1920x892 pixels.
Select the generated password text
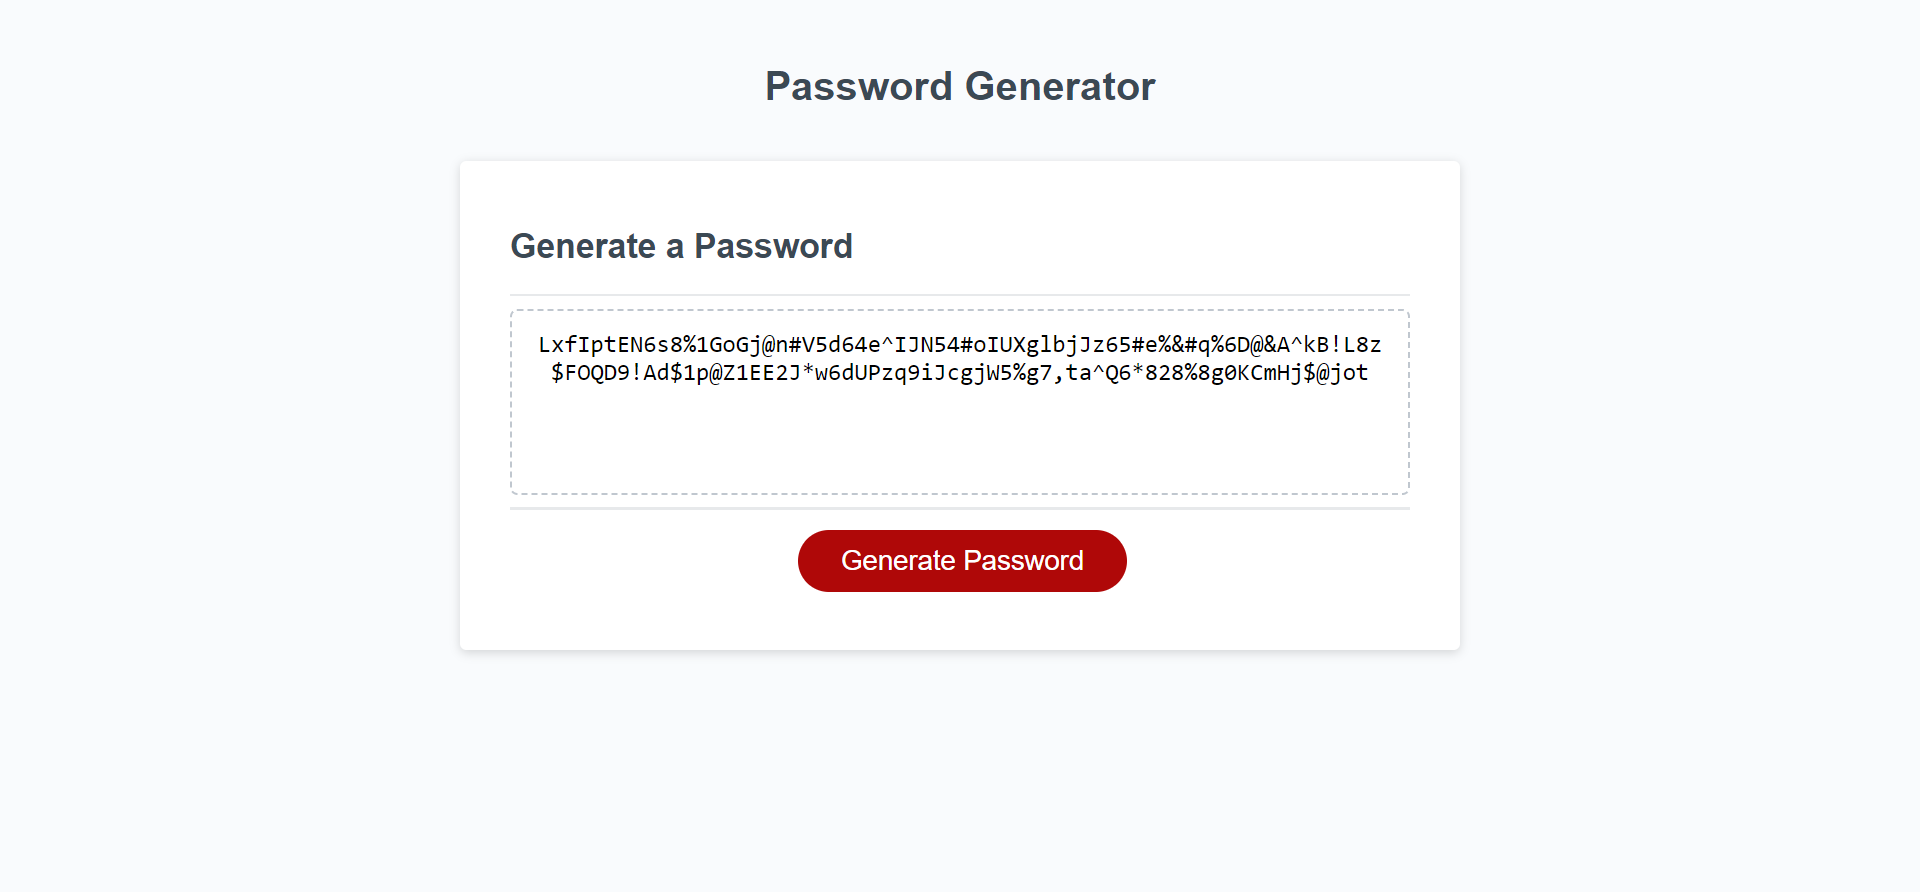pos(960,358)
